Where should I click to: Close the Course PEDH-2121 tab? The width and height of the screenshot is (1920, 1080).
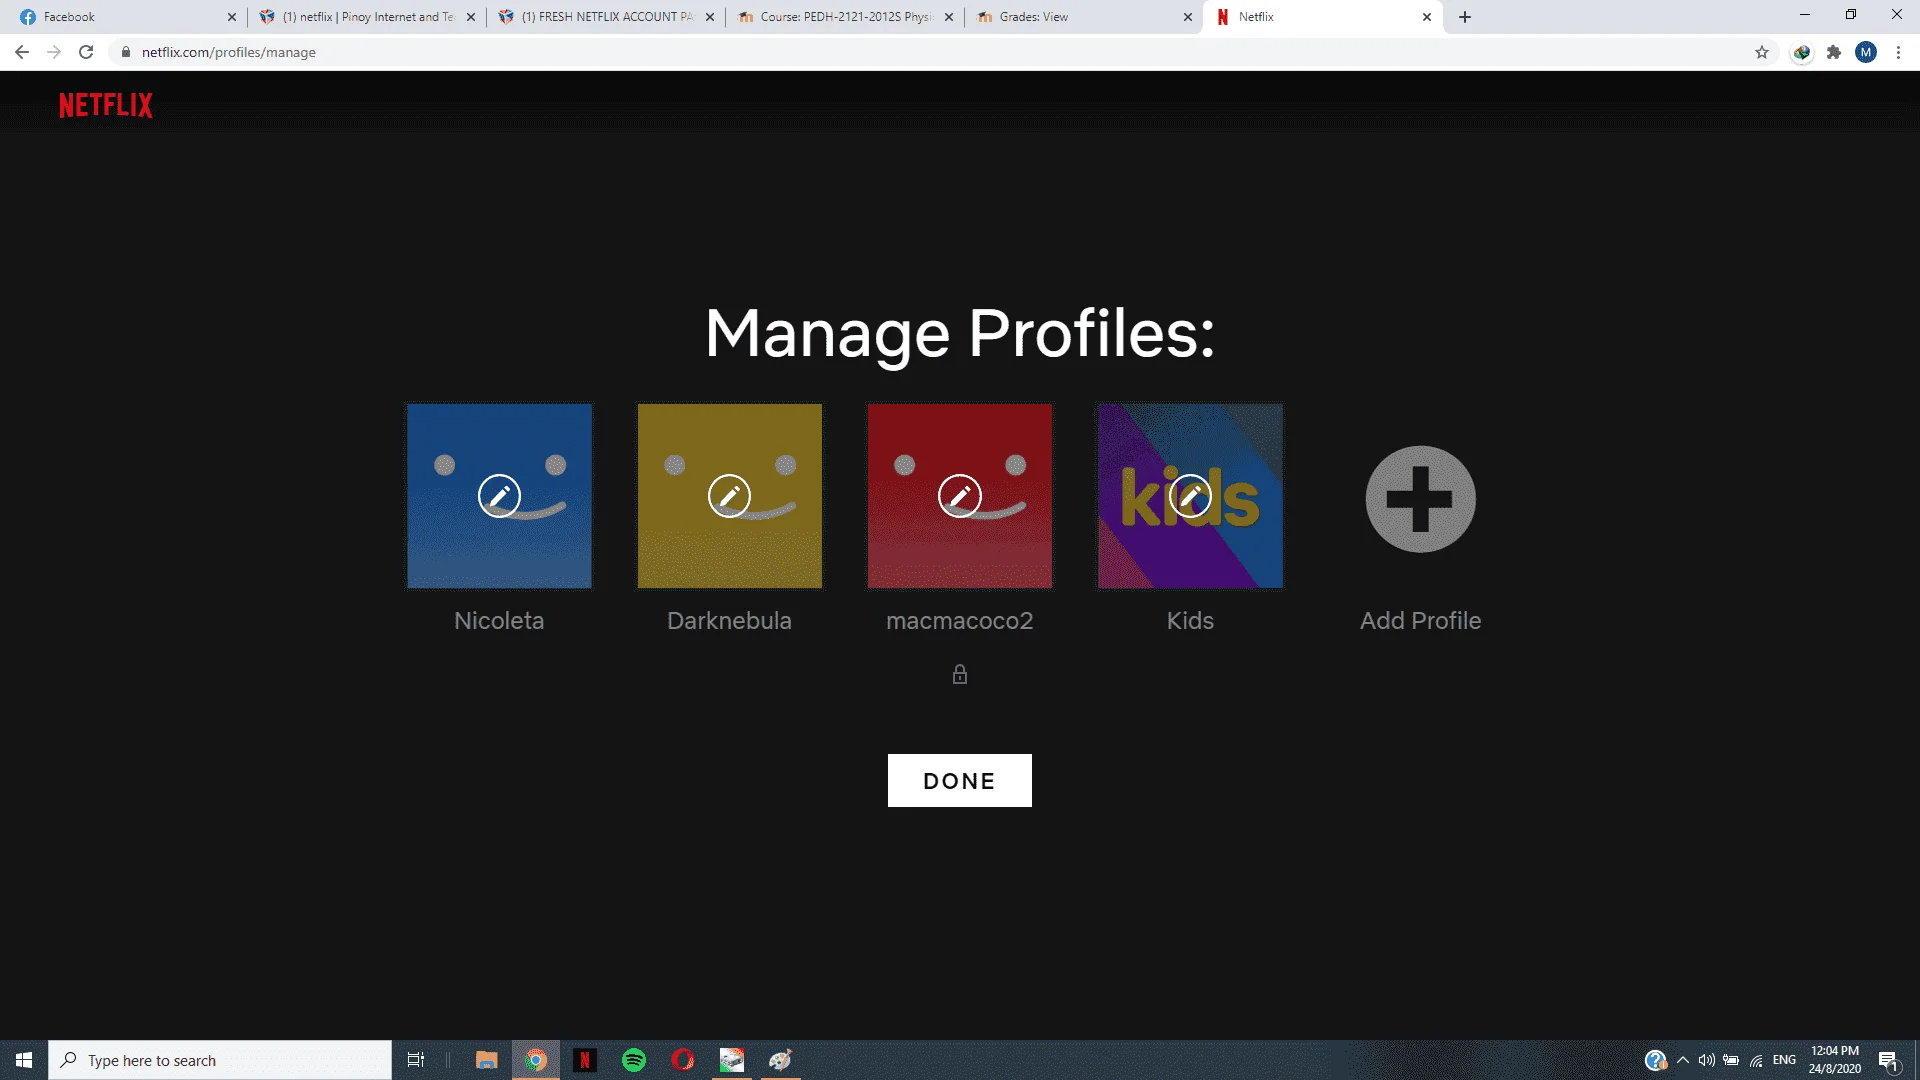(x=949, y=17)
